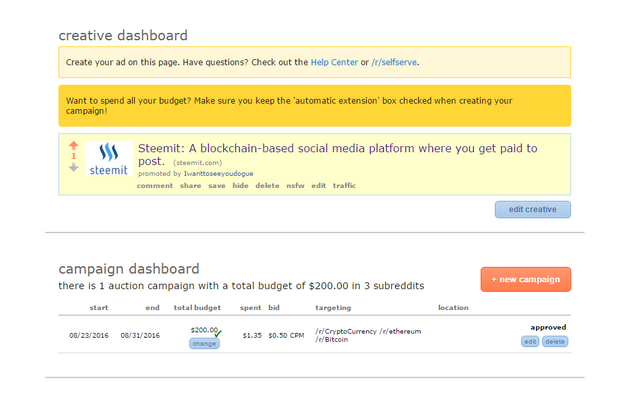
Task: Open the Steemit blockchain-based post title link
Action: tap(338, 155)
